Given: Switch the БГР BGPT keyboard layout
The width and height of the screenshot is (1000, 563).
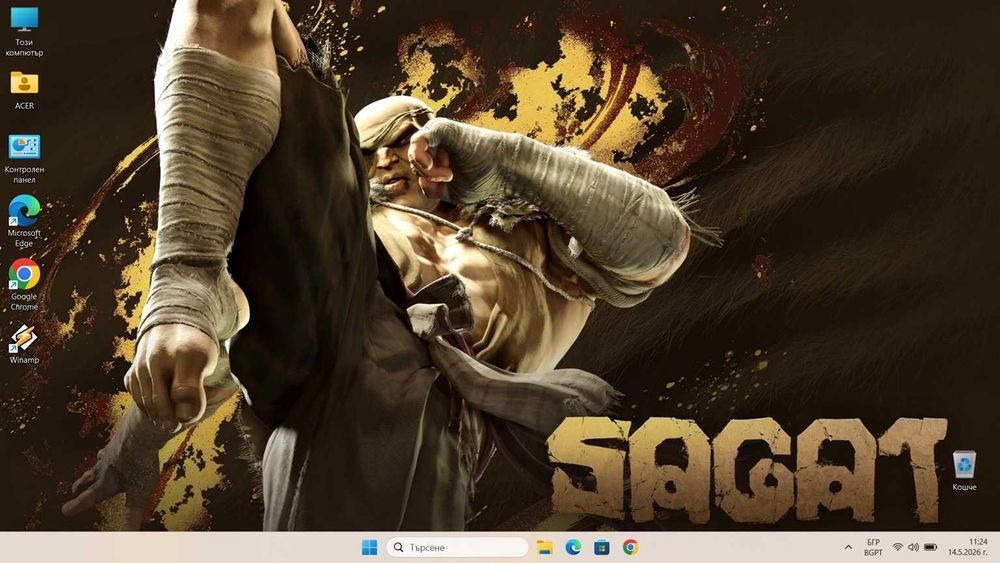Looking at the screenshot, I should (873, 547).
